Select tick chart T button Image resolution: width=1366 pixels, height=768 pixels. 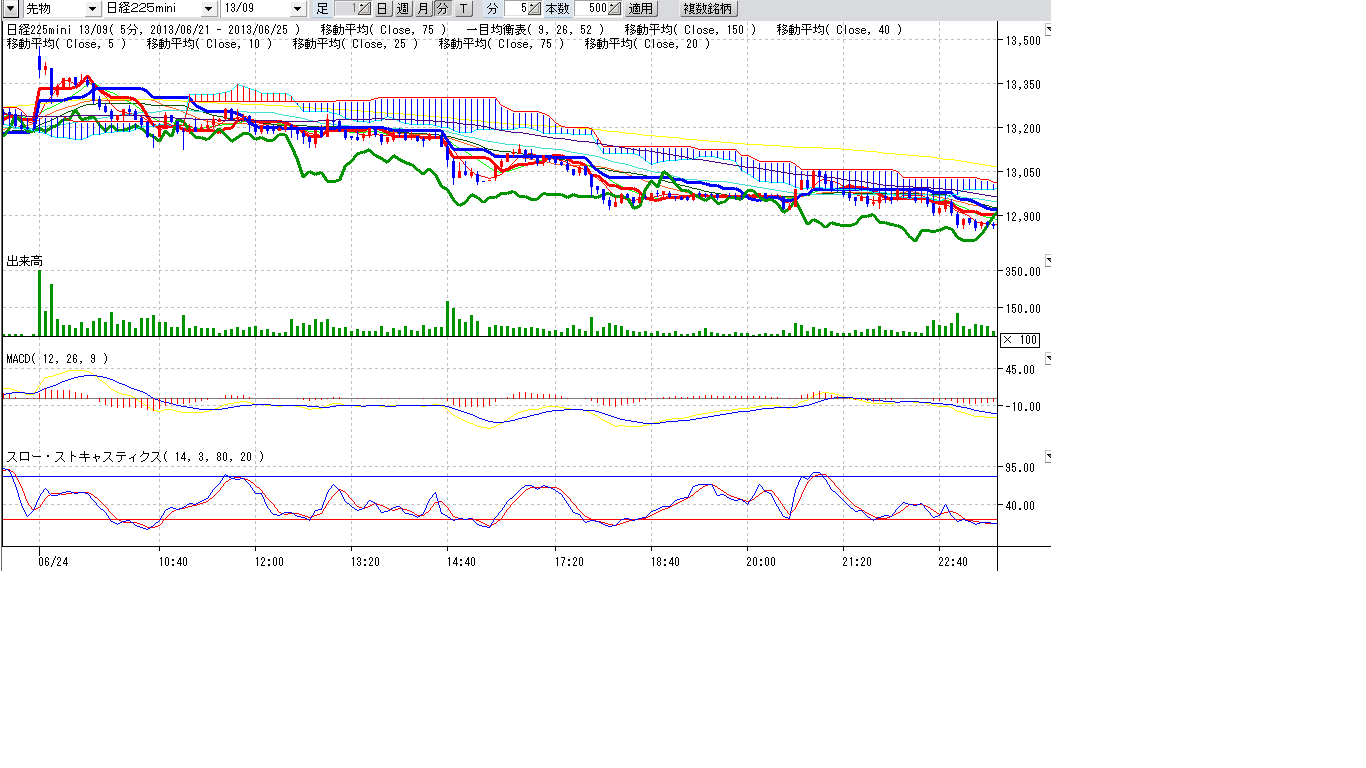coord(463,9)
